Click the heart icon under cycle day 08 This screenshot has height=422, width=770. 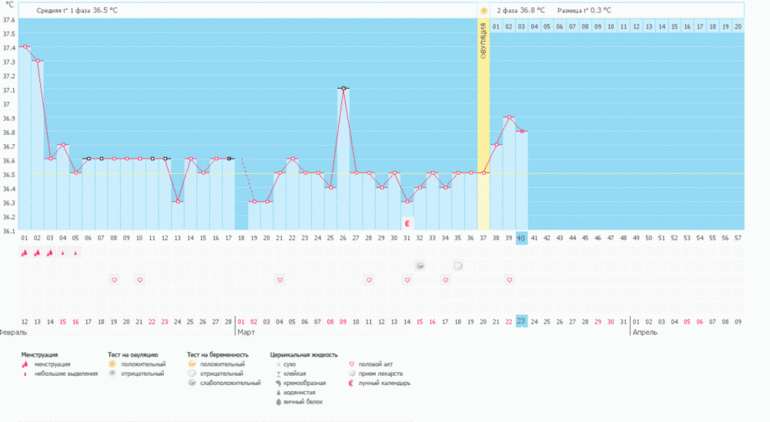pyautogui.click(x=114, y=280)
